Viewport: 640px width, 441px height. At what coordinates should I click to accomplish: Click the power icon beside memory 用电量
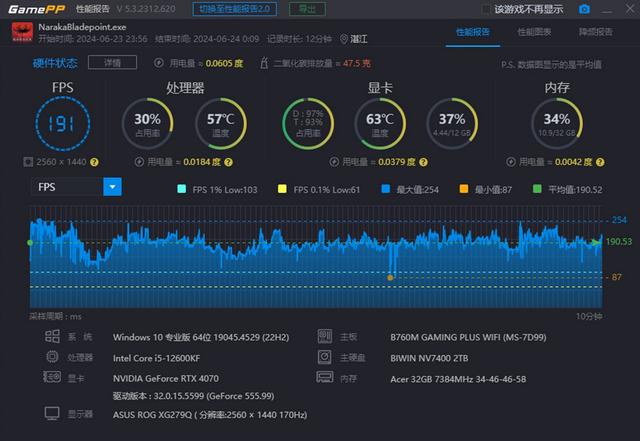pyautogui.click(x=511, y=162)
